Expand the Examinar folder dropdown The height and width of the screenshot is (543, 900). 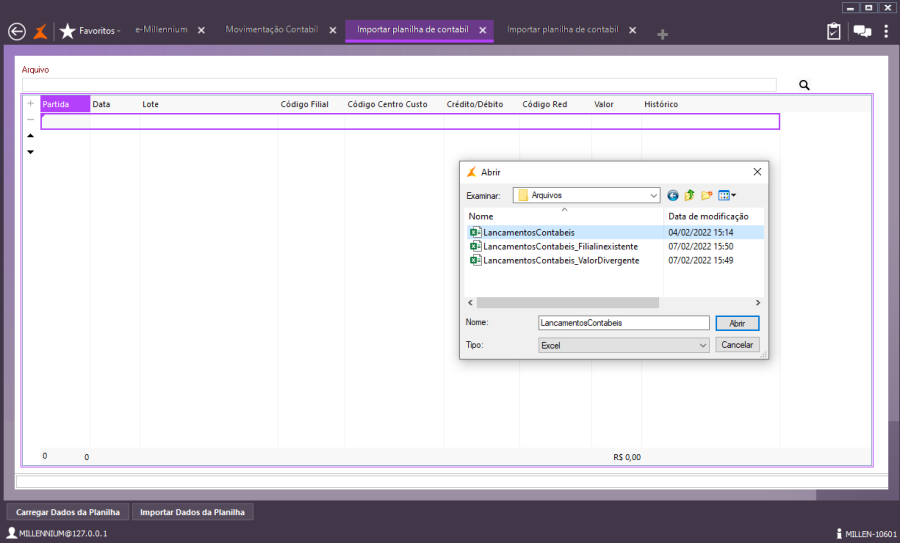coord(654,196)
